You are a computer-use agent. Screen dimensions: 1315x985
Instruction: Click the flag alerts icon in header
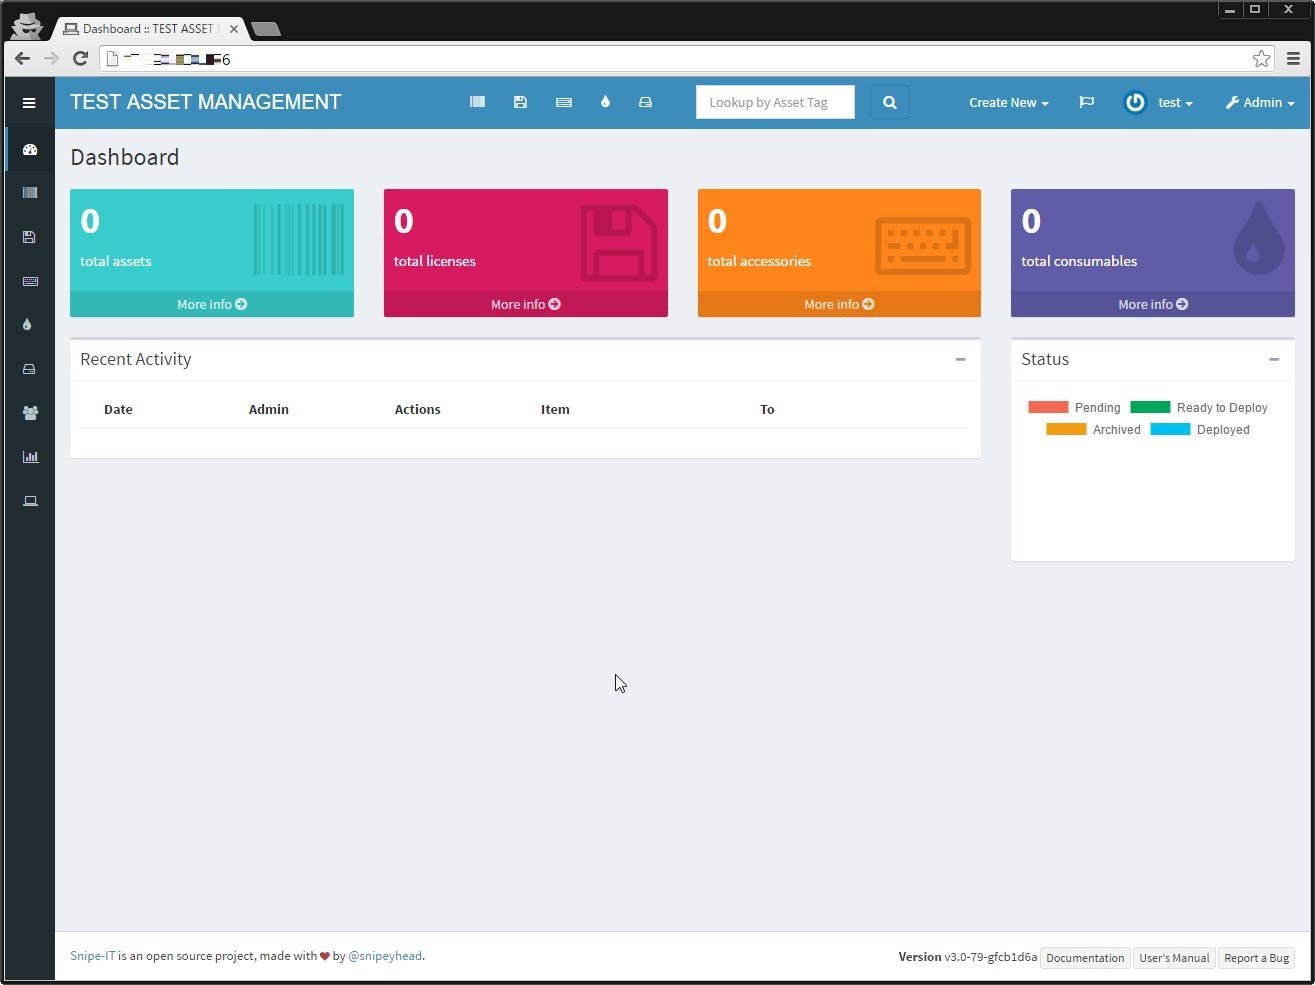pos(1086,102)
